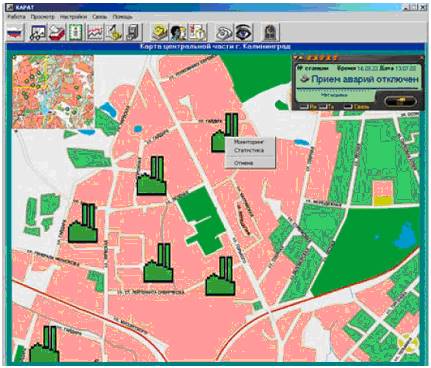The height and width of the screenshot is (368, 431).
Task: Select Мониторинг in the context menu
Action: 249,142
